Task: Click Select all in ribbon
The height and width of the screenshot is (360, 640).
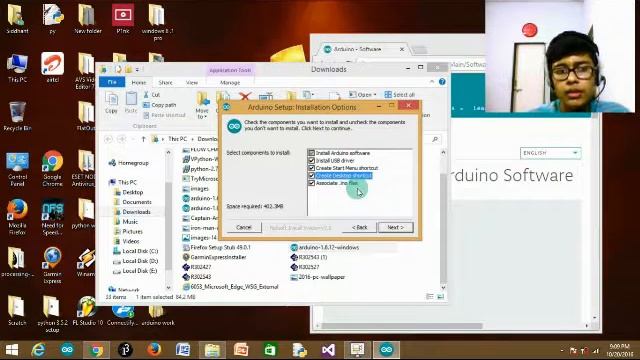Action: 400,95
